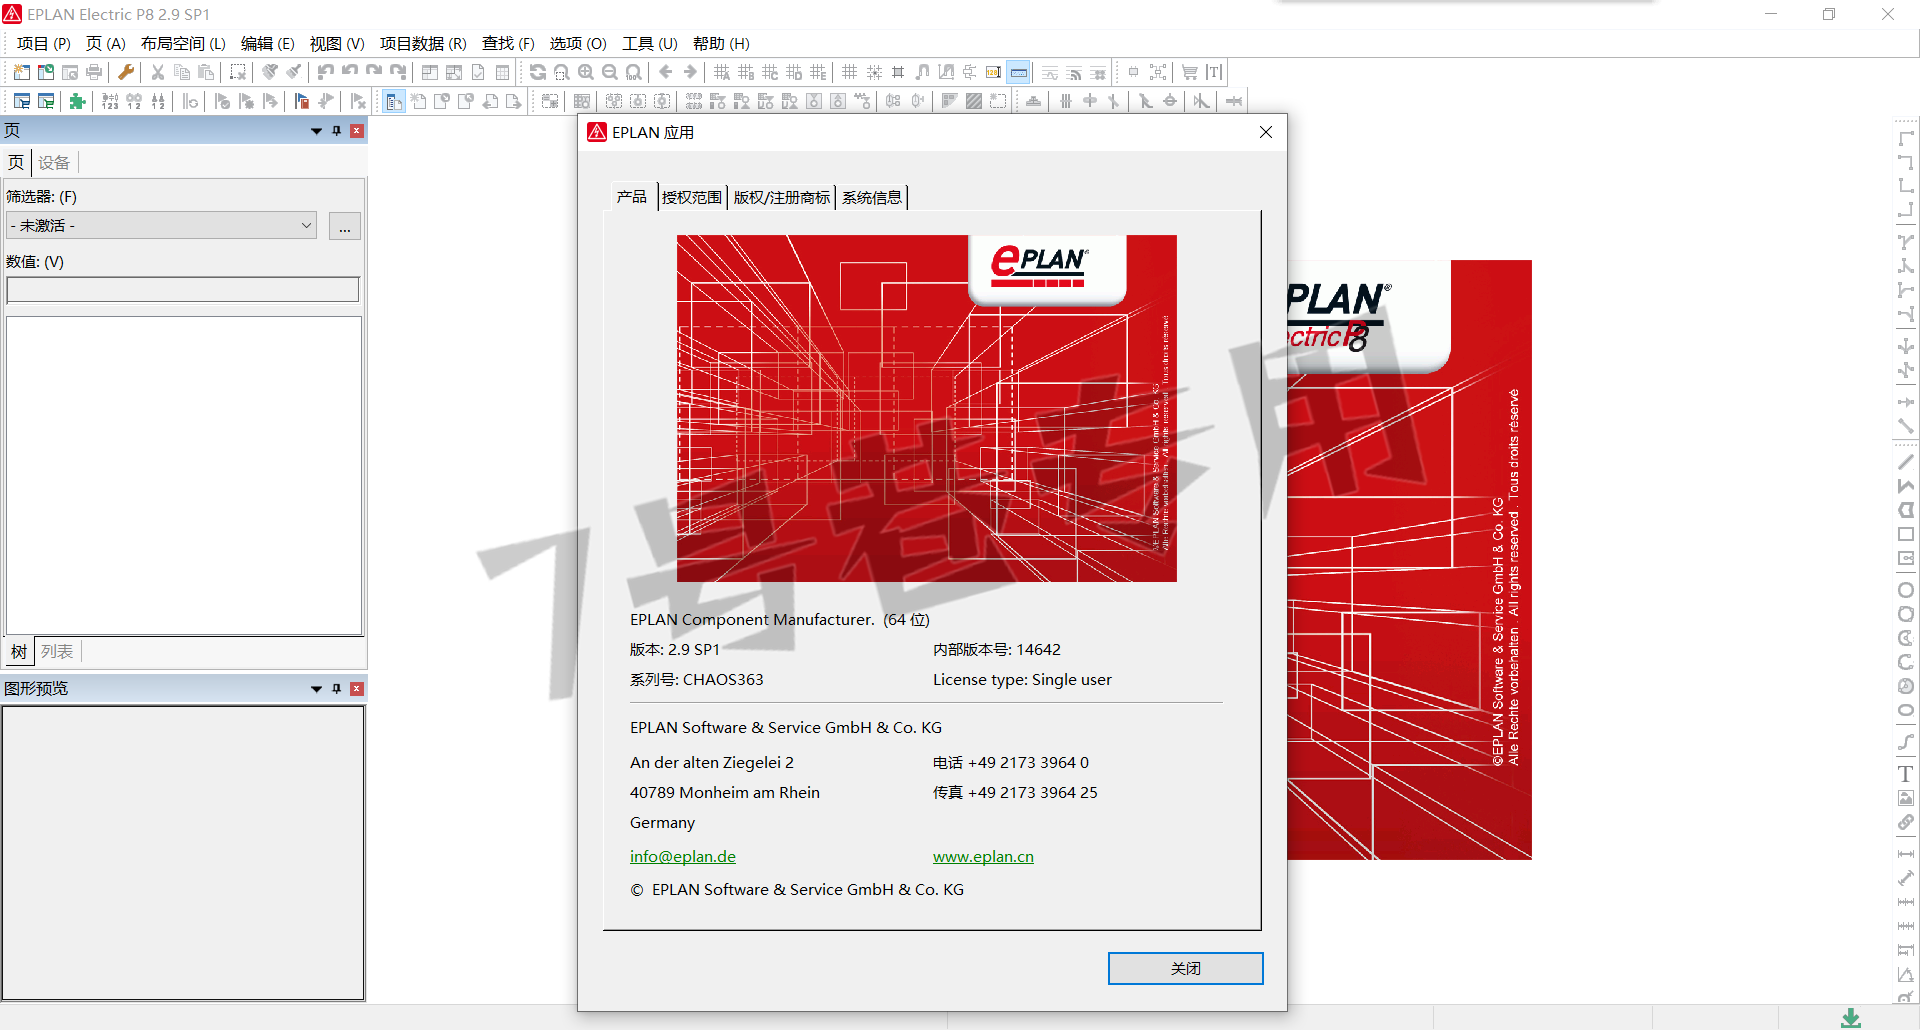
Task: Pin the 页 navigator panel
Action: tap(337, 131)
